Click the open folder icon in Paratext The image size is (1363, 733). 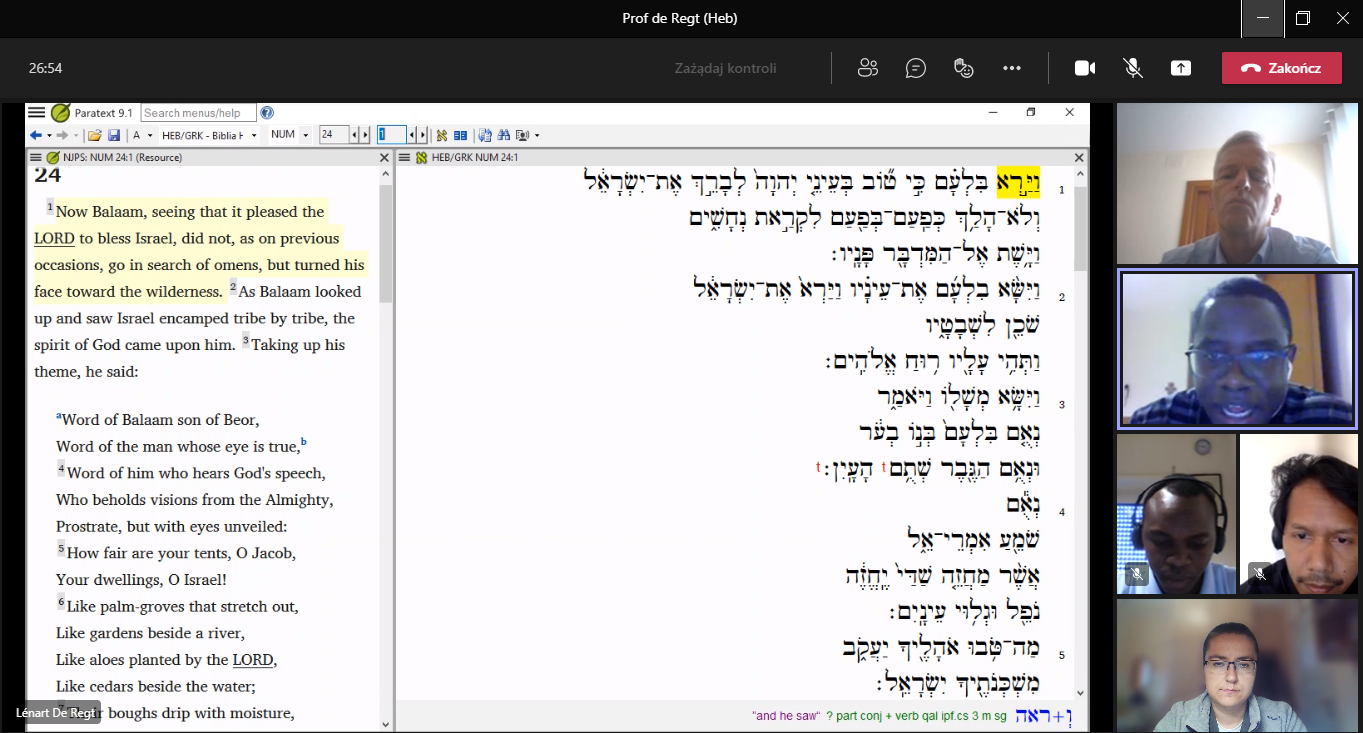(94, 135)
